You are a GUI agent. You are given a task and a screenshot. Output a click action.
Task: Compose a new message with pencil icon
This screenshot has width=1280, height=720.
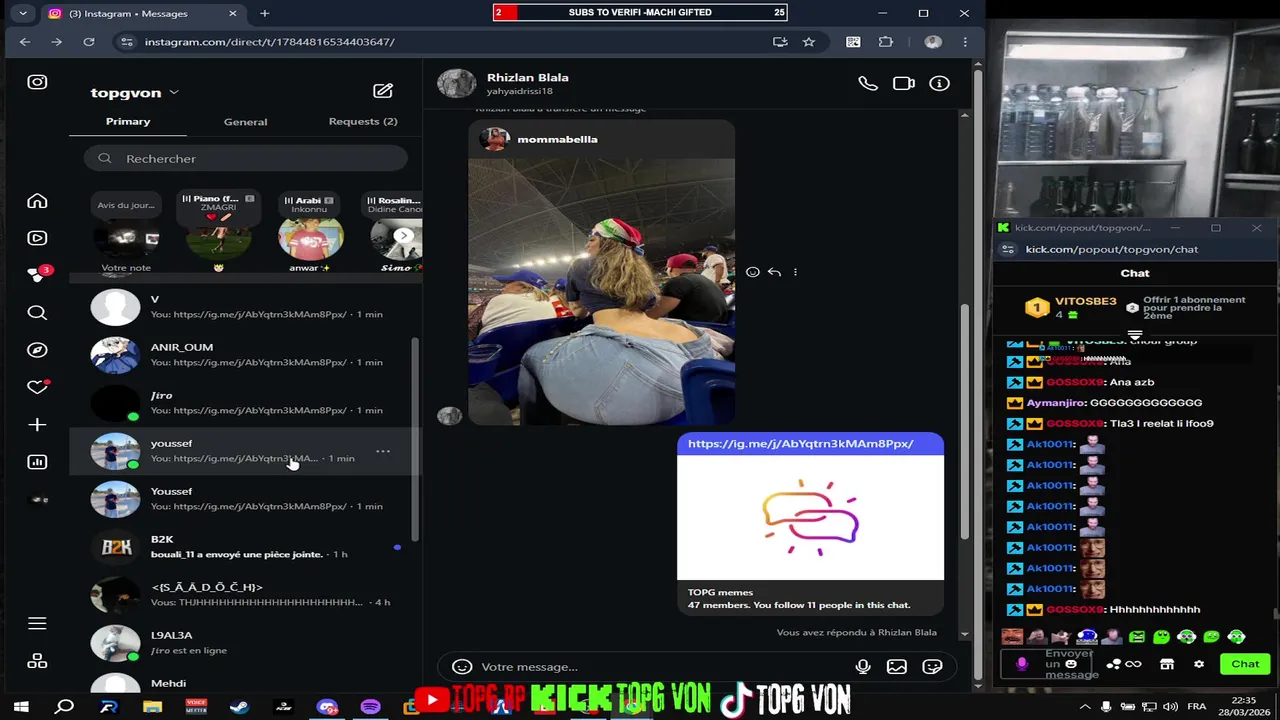(383, 91)
